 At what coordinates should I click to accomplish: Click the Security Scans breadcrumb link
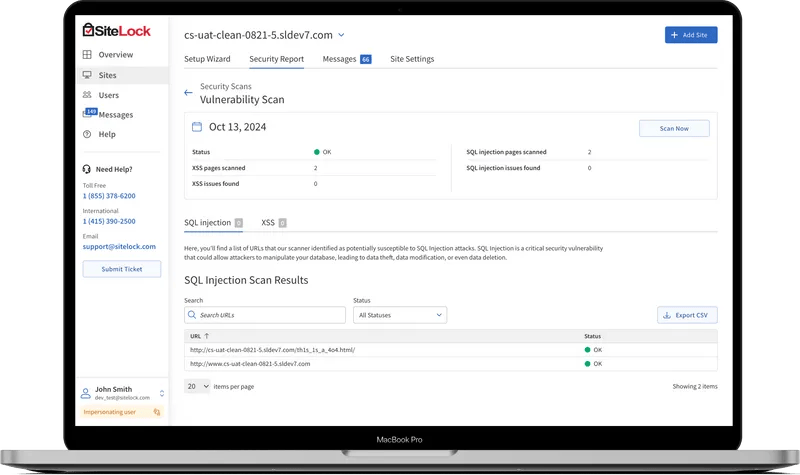pos(226,86)
